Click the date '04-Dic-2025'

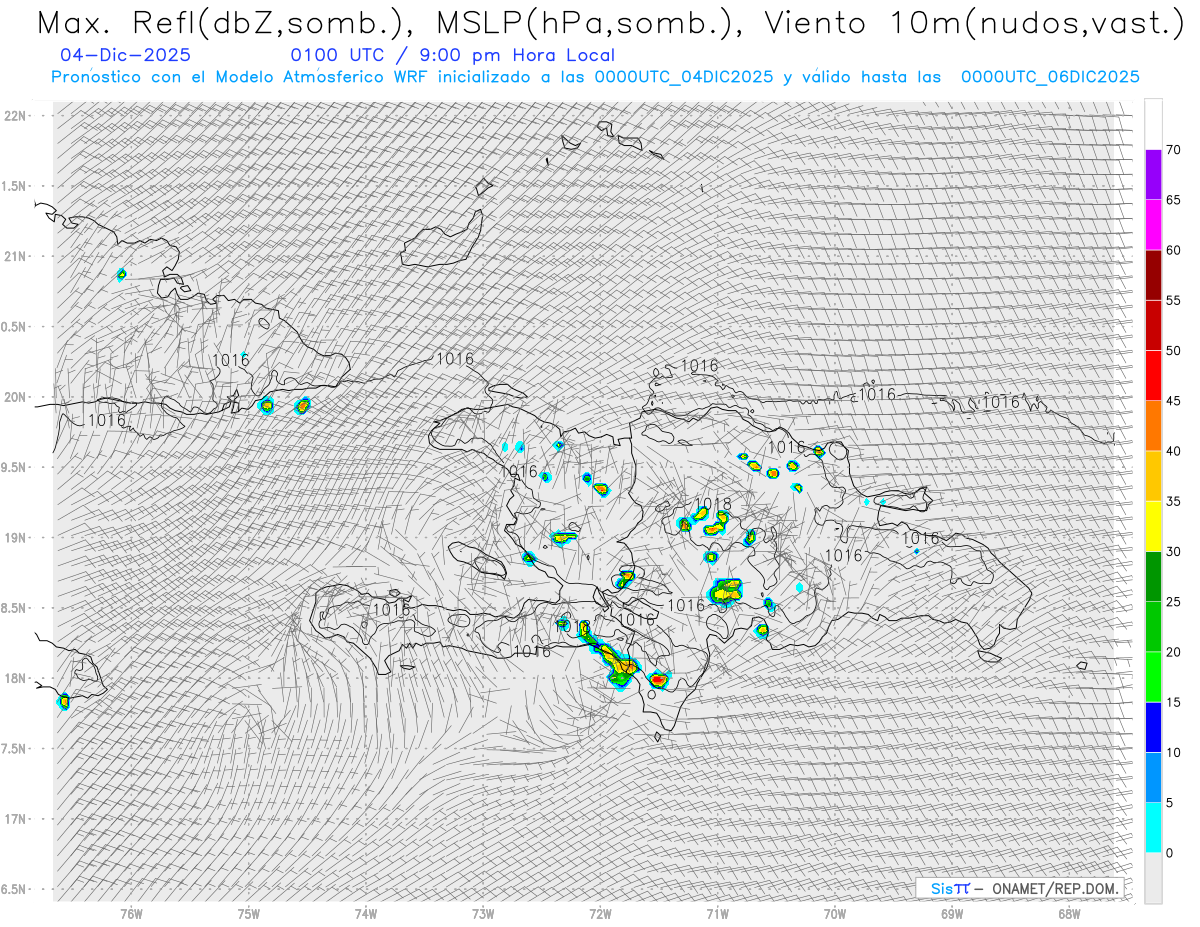(125, 55)
